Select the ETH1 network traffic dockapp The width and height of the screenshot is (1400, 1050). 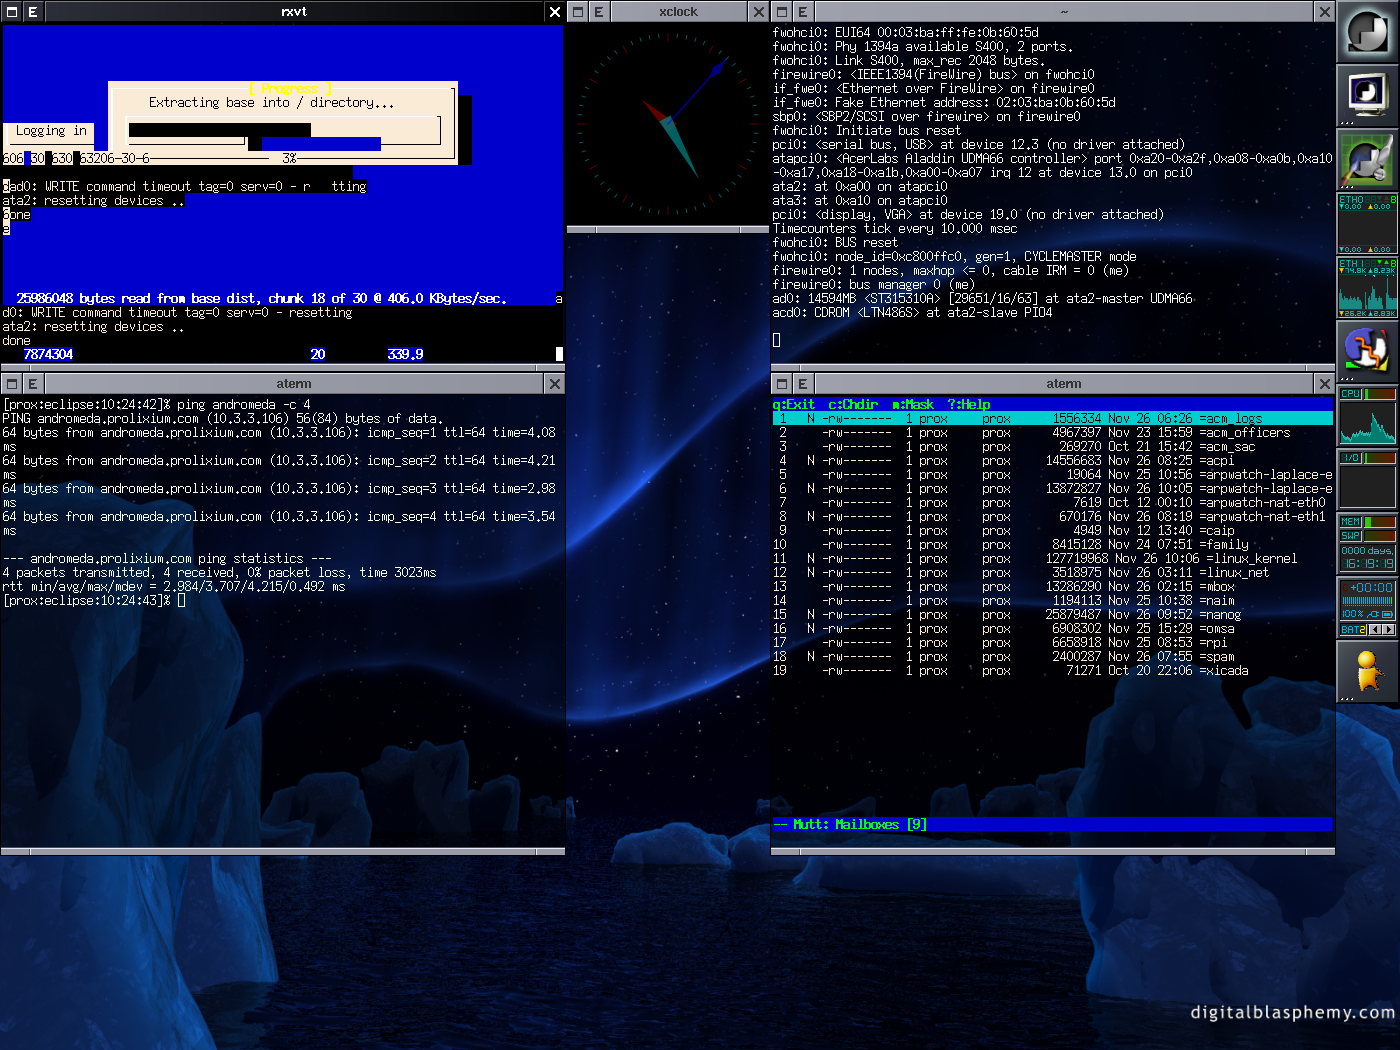[1367, 288]
